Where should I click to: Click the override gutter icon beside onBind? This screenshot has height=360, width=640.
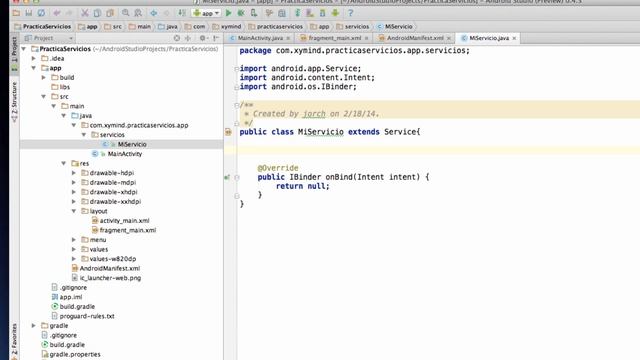[227, 177]
